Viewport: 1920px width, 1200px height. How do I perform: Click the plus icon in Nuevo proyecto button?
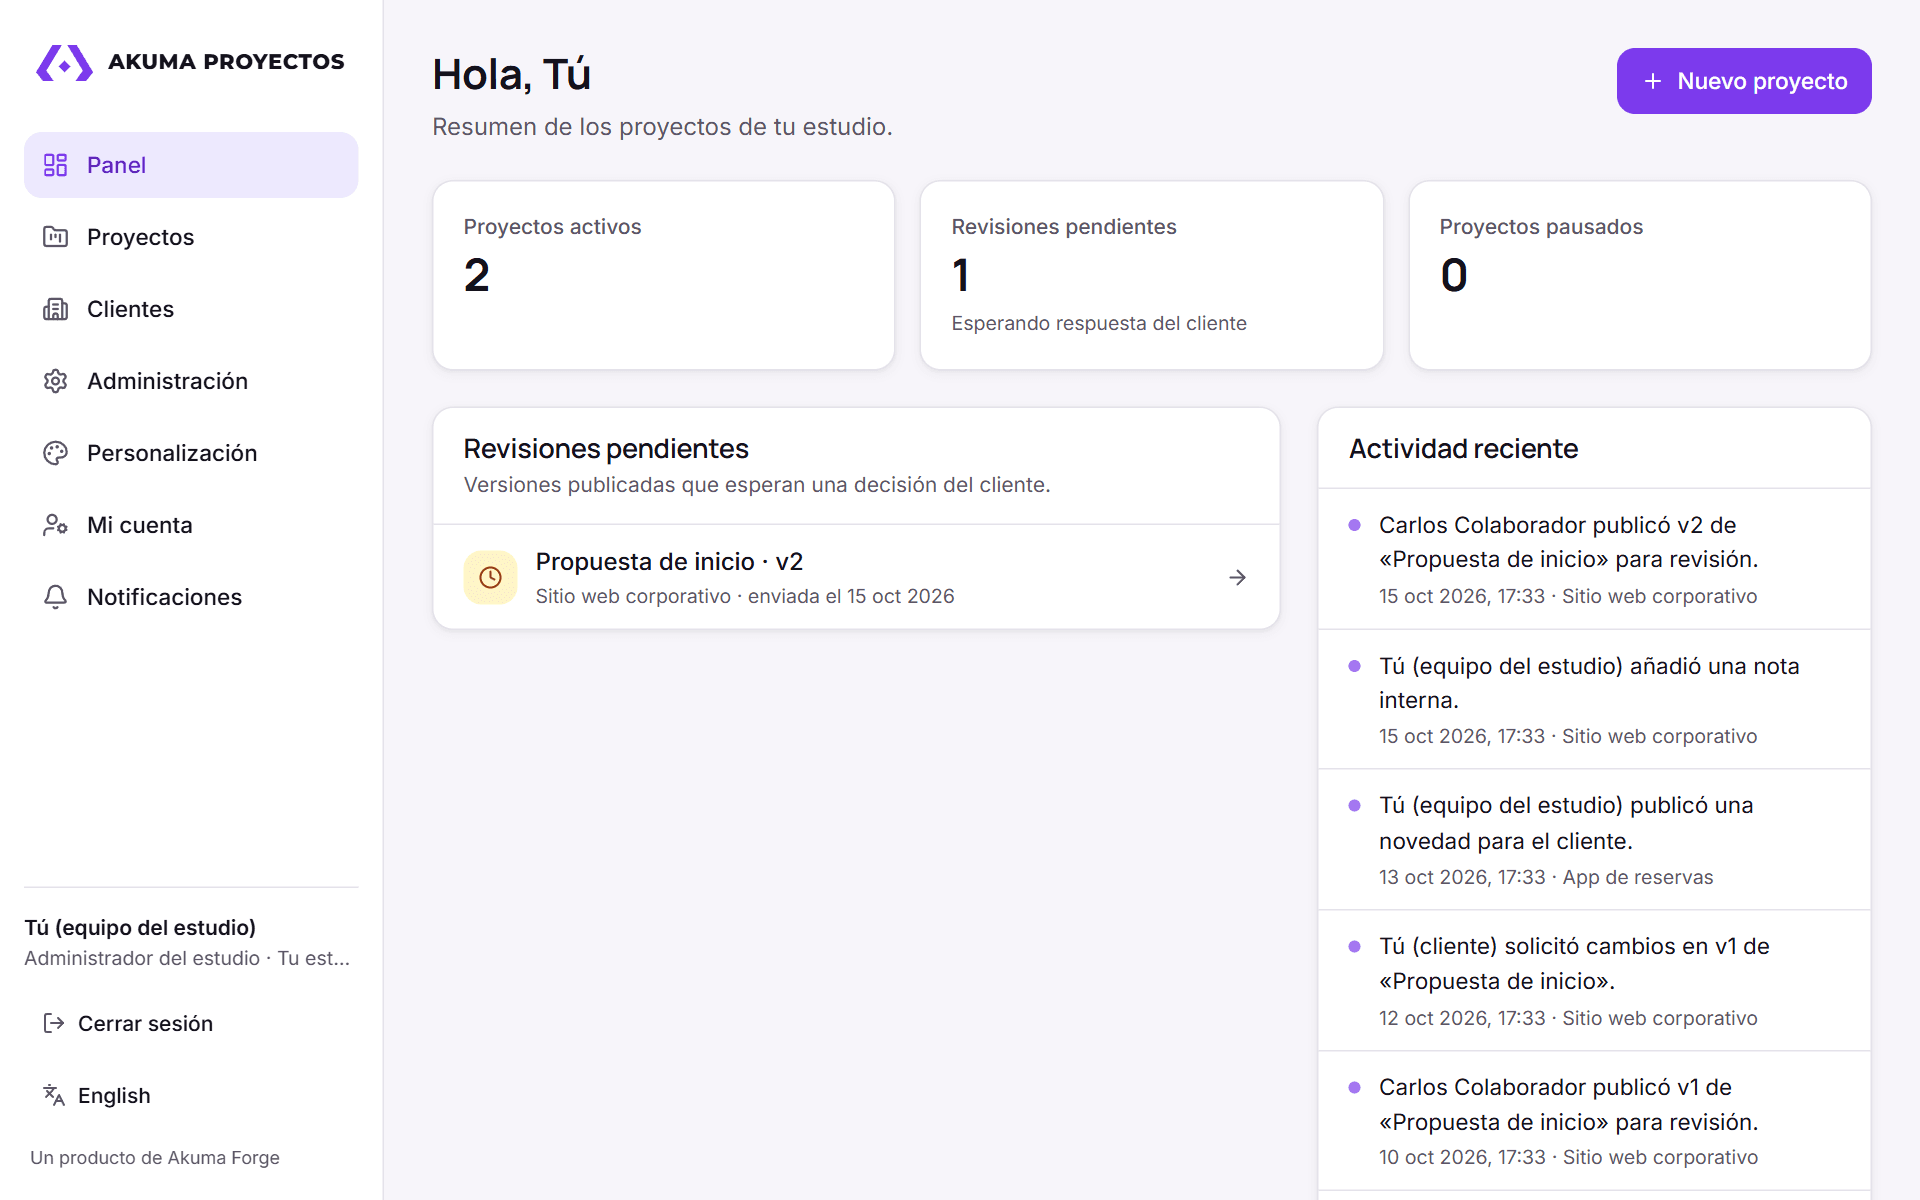[x=1653, y=81]
